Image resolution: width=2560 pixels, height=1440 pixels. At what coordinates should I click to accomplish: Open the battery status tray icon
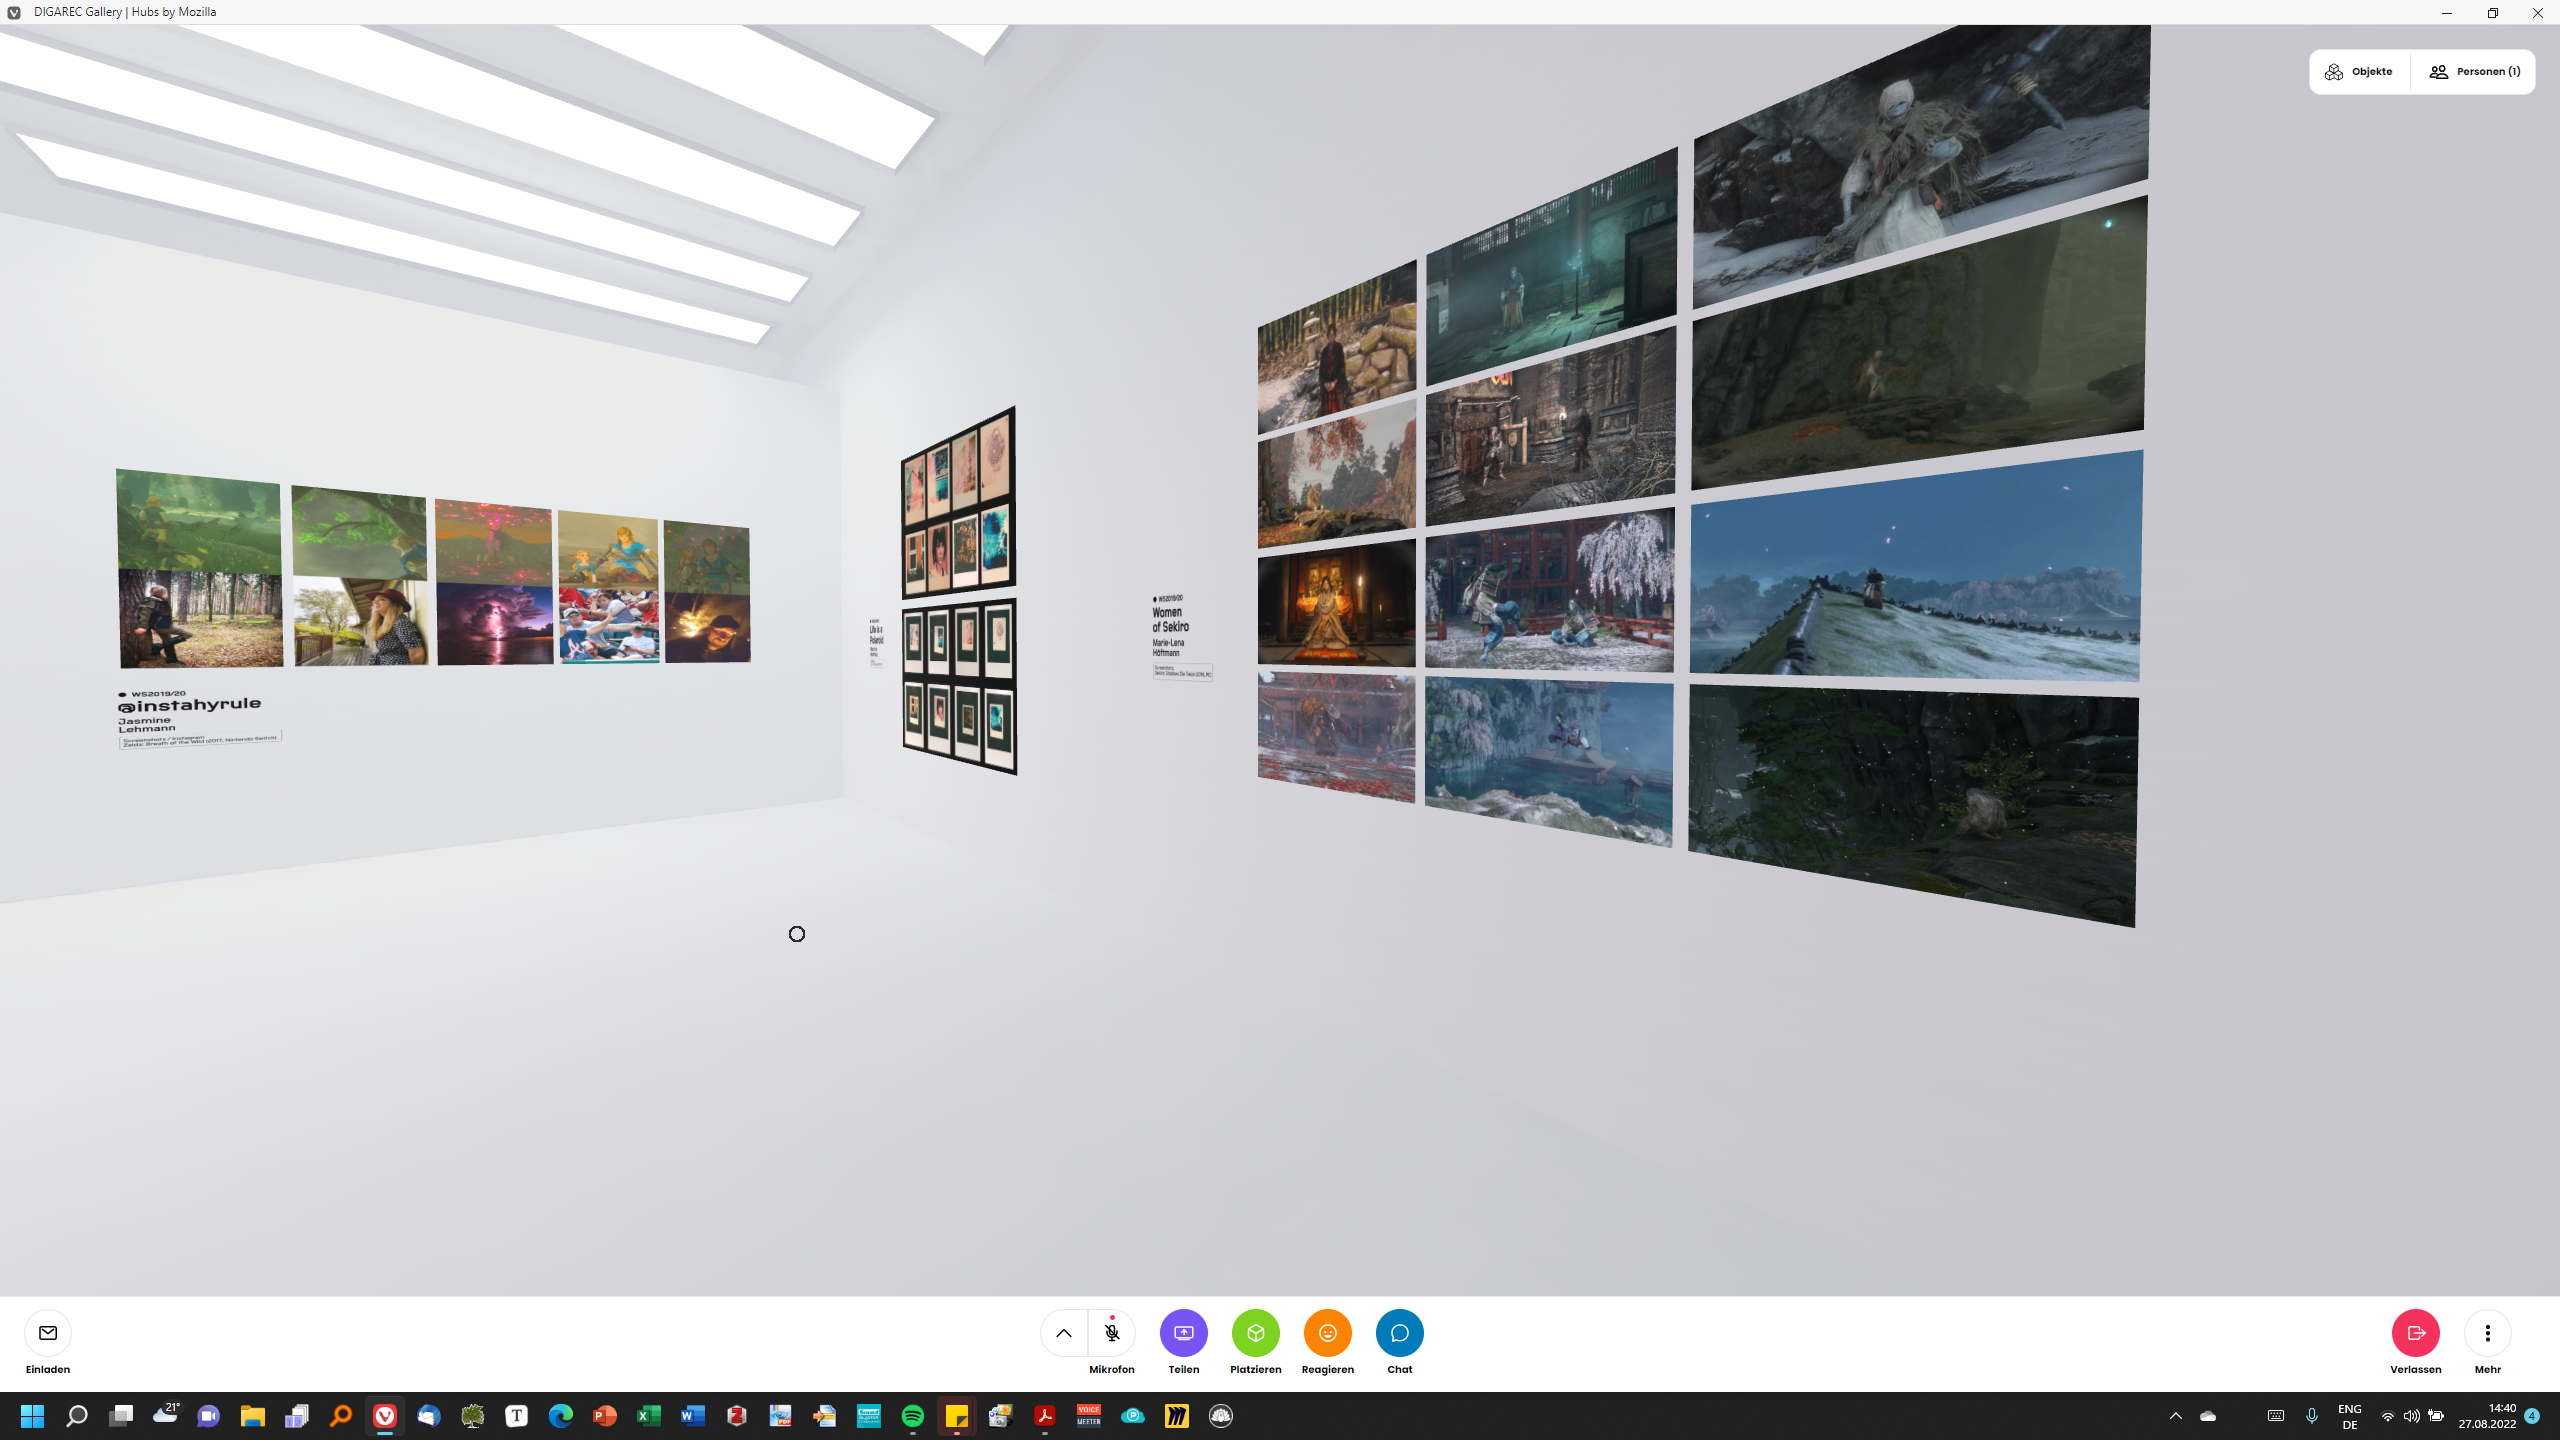[2436, 1416]
